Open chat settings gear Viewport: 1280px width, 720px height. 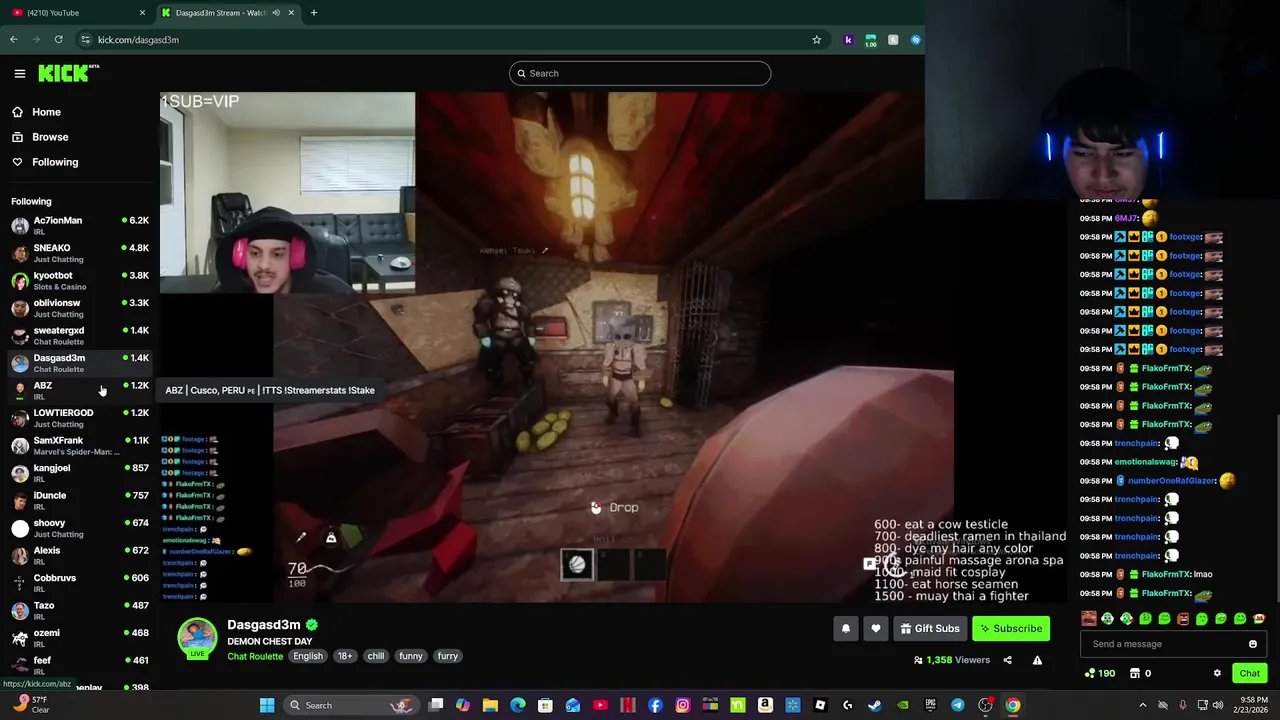[x=1217, y=673]
